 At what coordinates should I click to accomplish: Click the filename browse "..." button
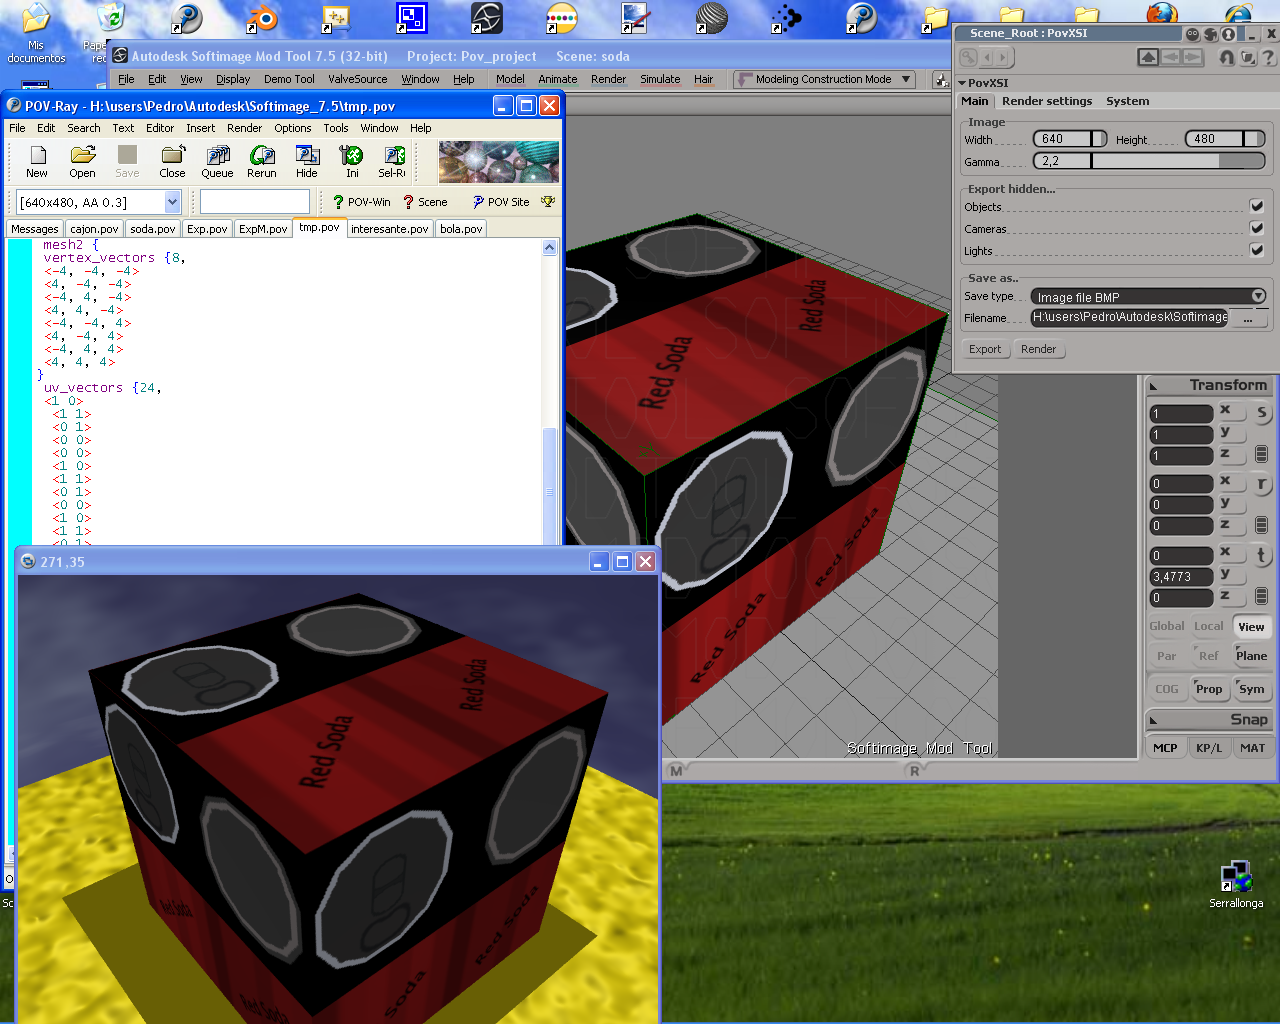(x=1247, y=318)
